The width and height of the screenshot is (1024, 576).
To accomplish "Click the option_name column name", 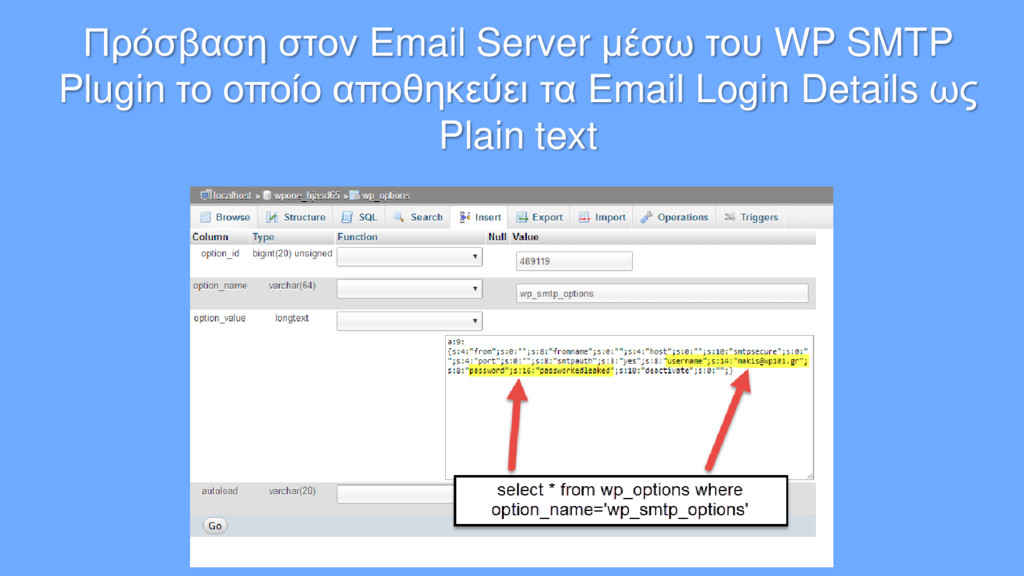I will tap(220, 285).
